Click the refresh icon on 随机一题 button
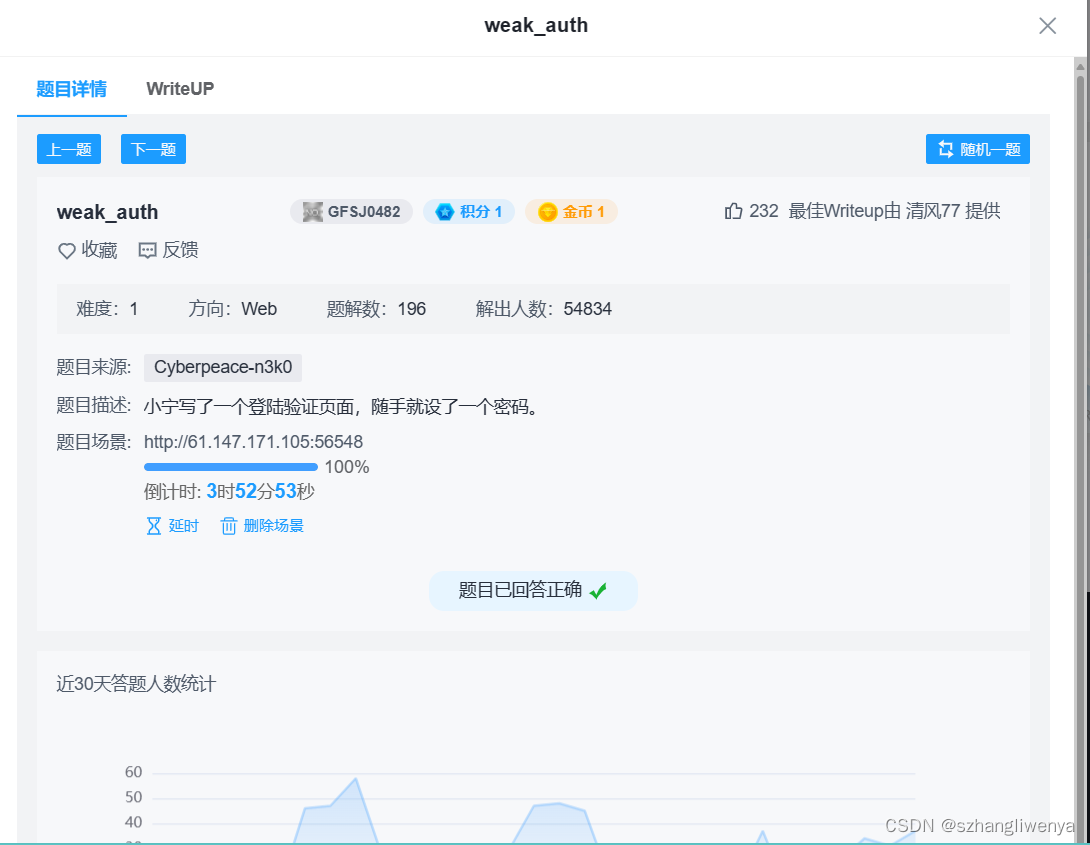1090x845 pixels. tap(945, 148)
